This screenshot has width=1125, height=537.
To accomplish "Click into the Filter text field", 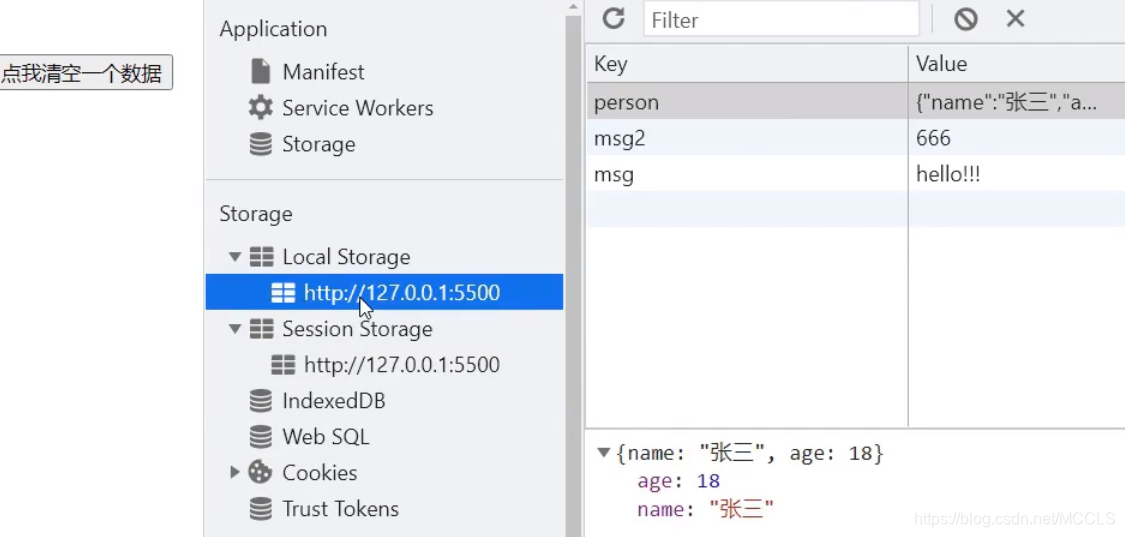I will 780,19.
